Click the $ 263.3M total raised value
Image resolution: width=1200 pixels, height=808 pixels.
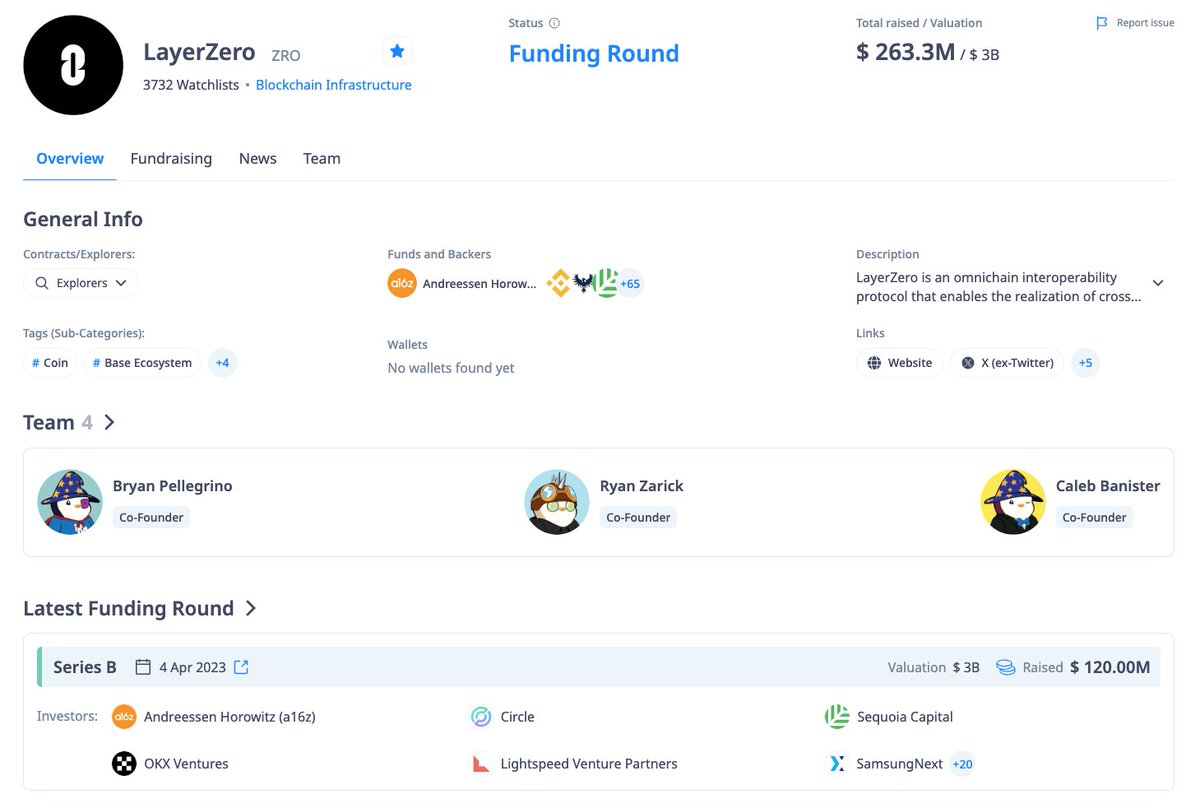906,52
